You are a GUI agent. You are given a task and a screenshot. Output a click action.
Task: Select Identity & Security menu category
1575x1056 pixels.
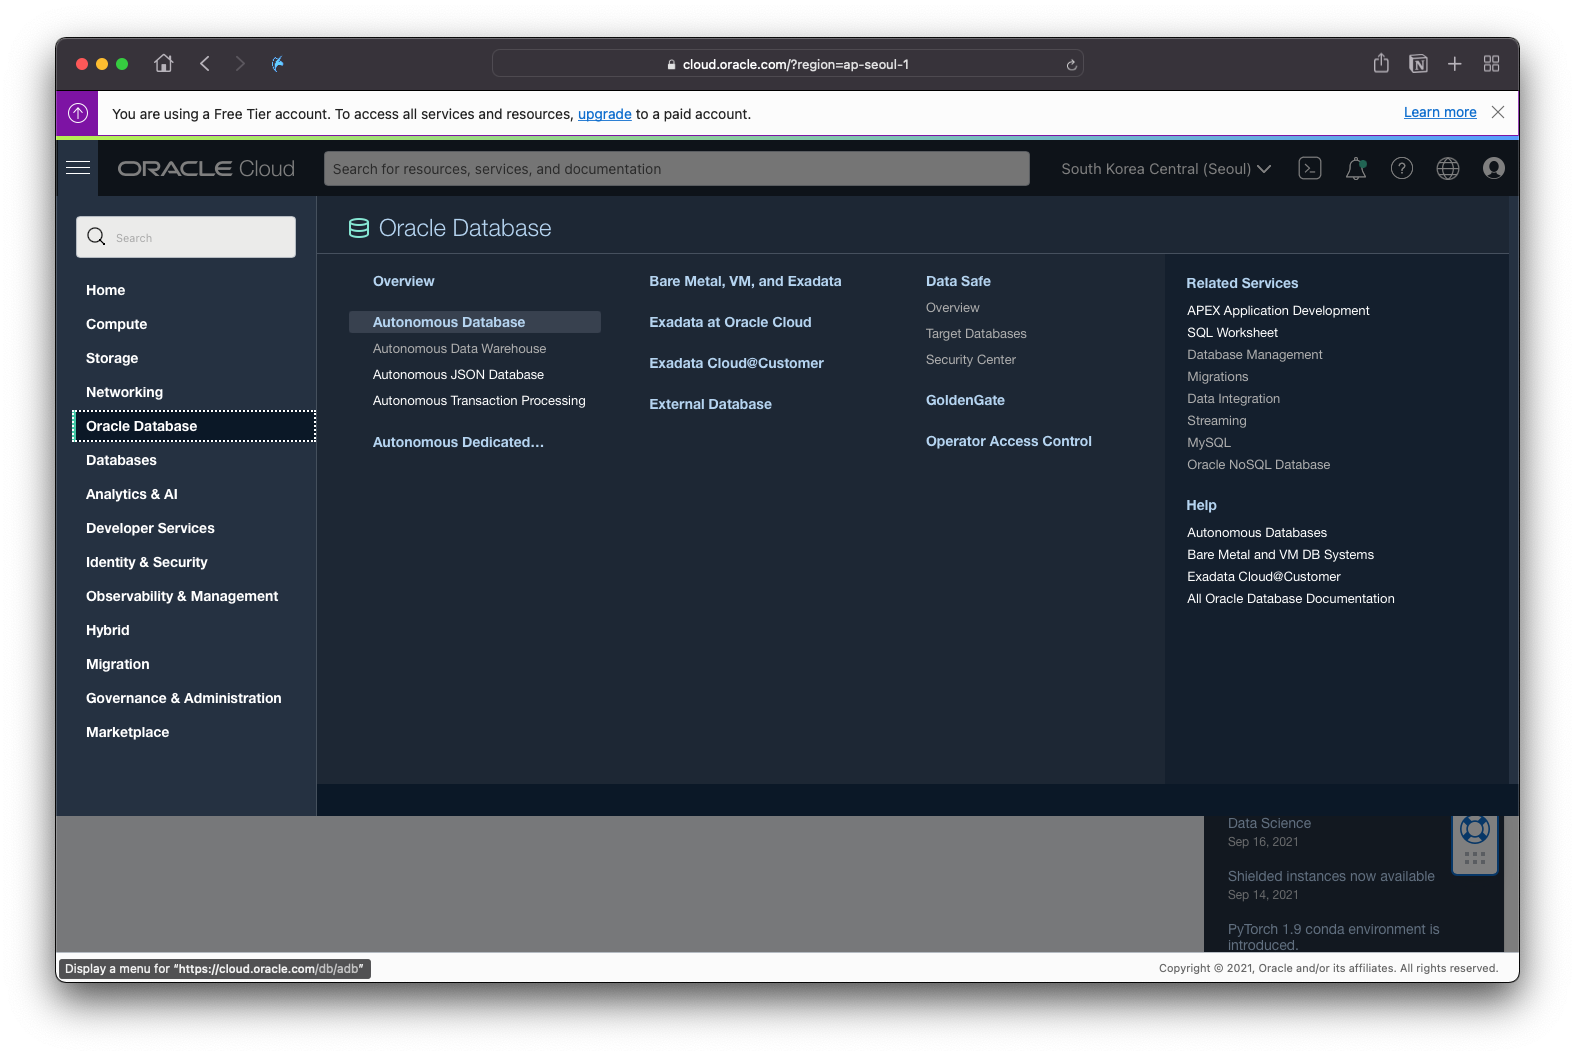147,562
